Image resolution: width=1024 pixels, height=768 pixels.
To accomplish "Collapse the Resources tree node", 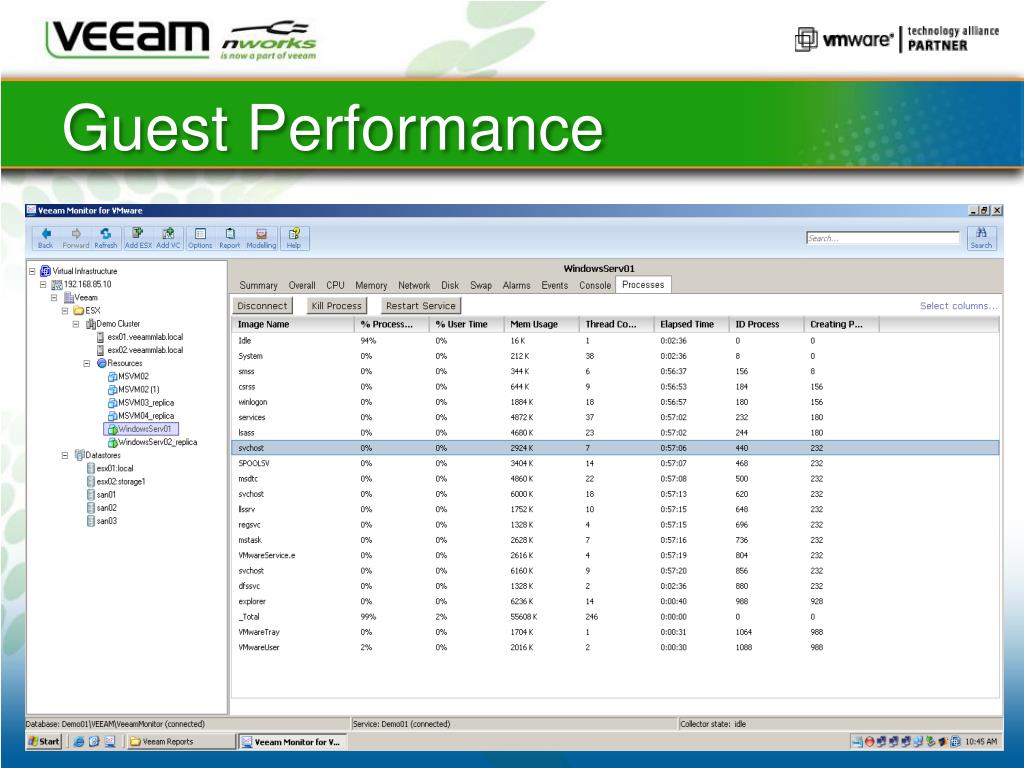I will coord(87,363).
